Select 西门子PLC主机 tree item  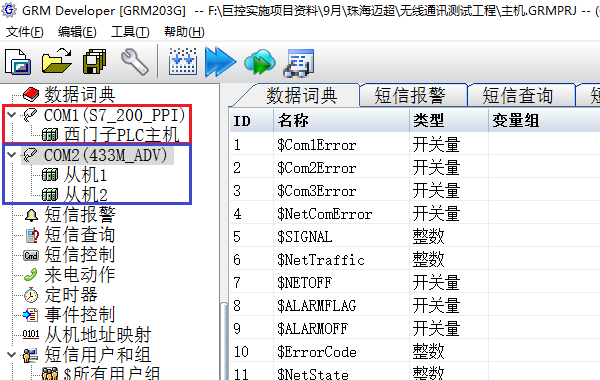tap(122, 135)
